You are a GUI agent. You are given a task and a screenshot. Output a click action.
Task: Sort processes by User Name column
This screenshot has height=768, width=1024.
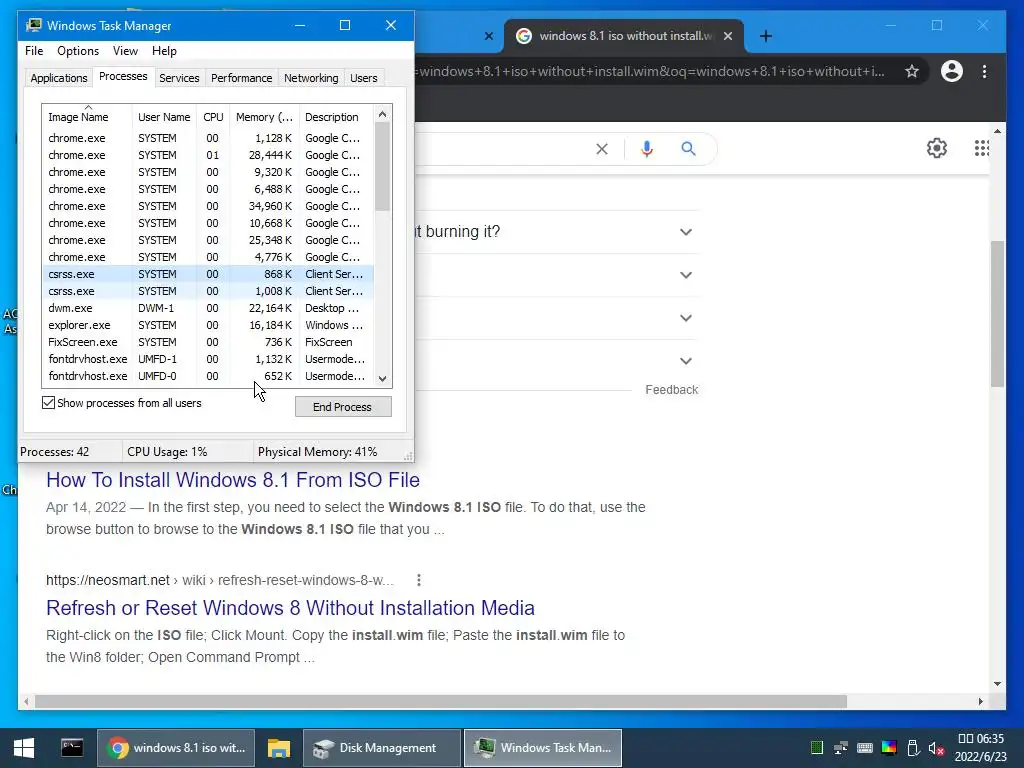point(164,117)
